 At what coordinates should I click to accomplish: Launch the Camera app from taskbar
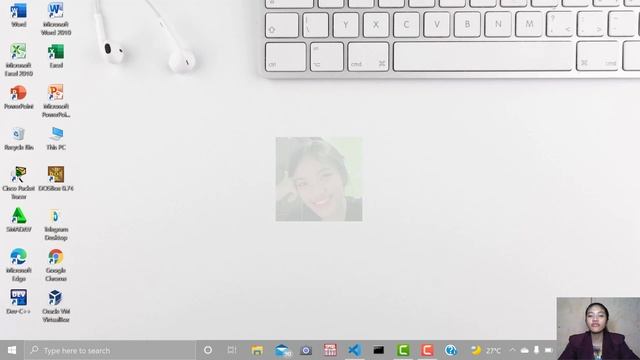(306, 350)
